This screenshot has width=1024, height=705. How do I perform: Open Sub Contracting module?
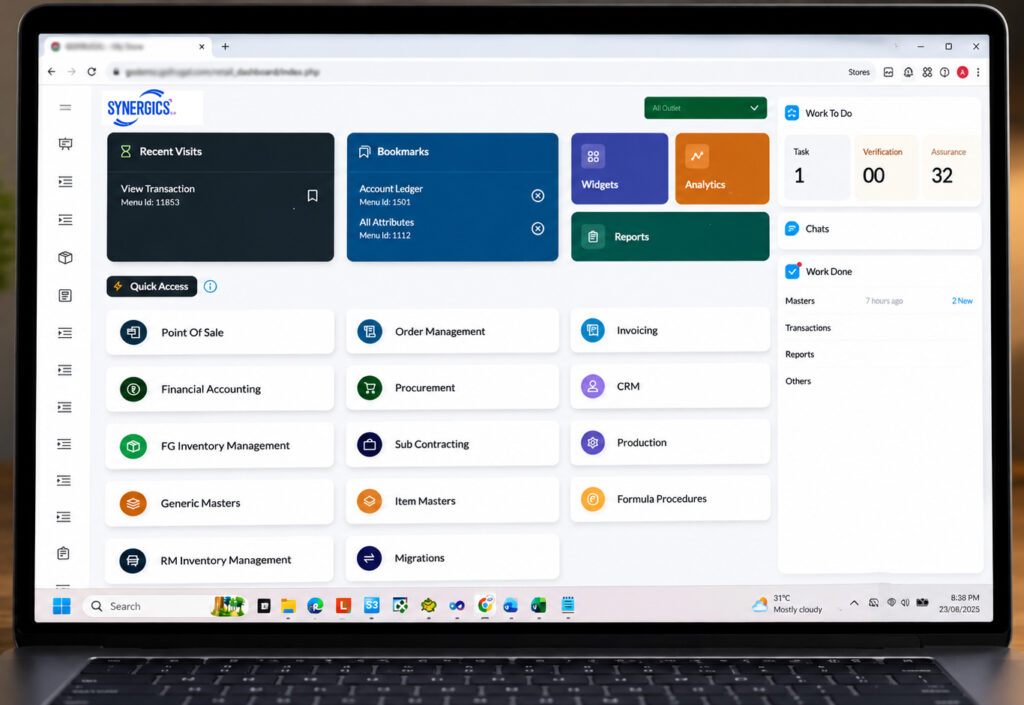click(453, 444)
